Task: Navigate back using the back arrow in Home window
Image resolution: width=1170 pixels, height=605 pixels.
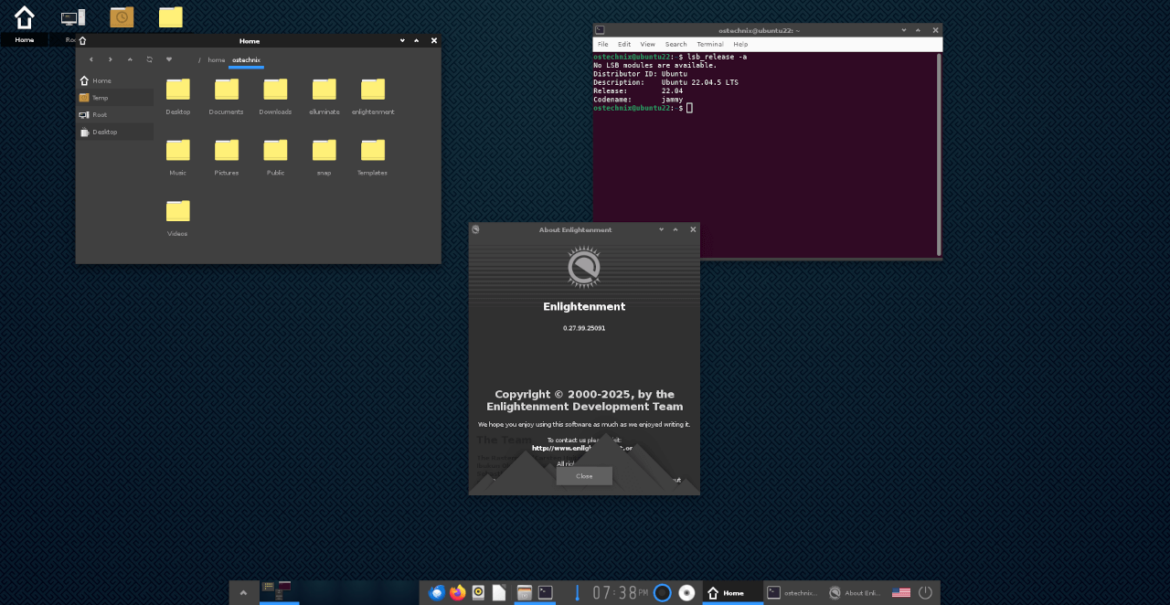Action: click(90, 59)
